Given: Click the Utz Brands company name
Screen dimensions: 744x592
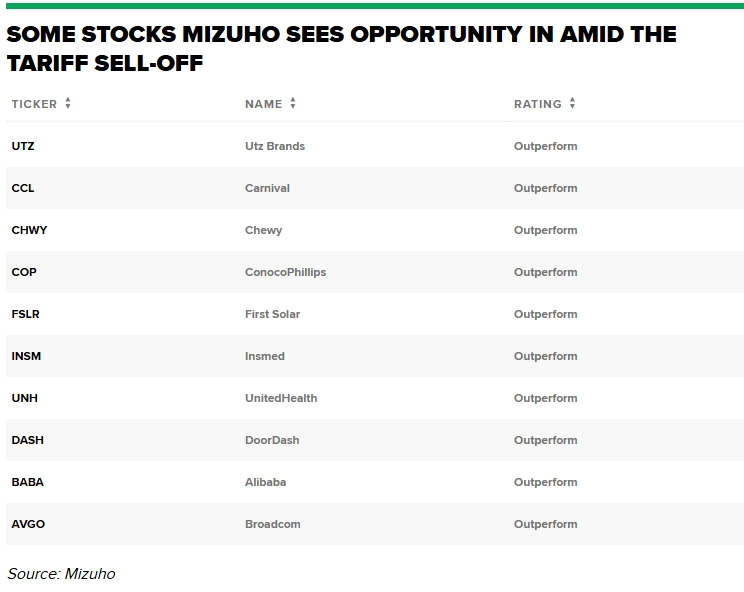Looking at the screenshot, I should tap(275, 146).
